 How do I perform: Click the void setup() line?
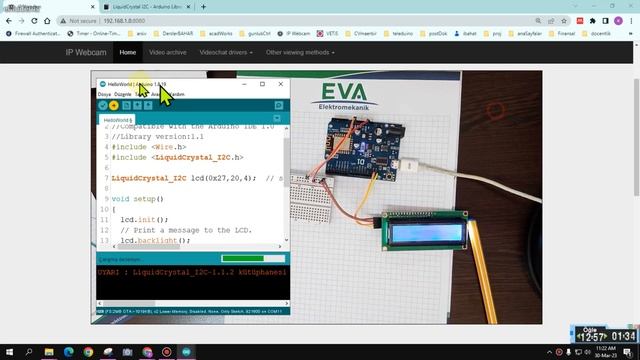(x=138, y=199)
